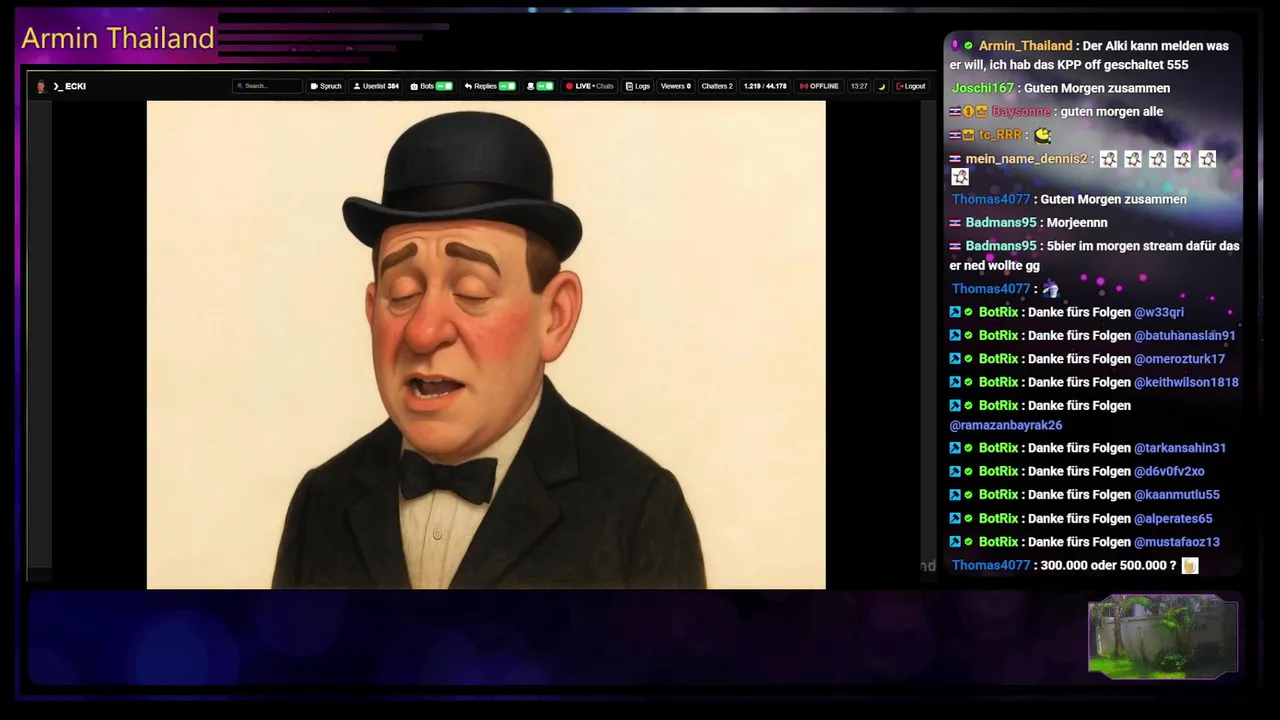Viewport: 1280px width, 720px height.
Task: Click the emote in tc_RRR's message
Action: 1043,135
